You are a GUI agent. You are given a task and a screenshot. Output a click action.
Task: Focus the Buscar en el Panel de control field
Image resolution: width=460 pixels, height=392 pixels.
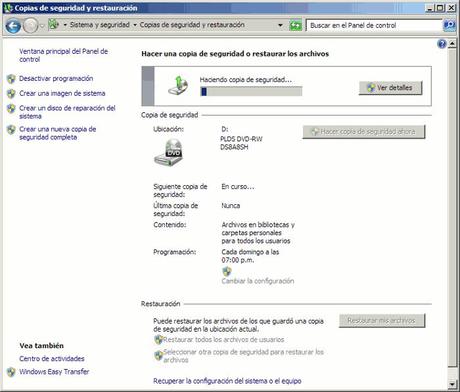pos(374,25)
